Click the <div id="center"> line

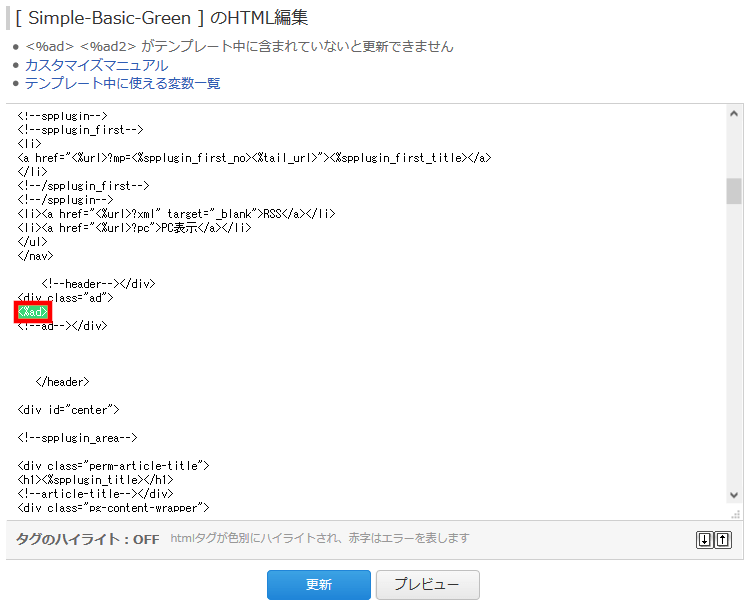tap(68, 410)
